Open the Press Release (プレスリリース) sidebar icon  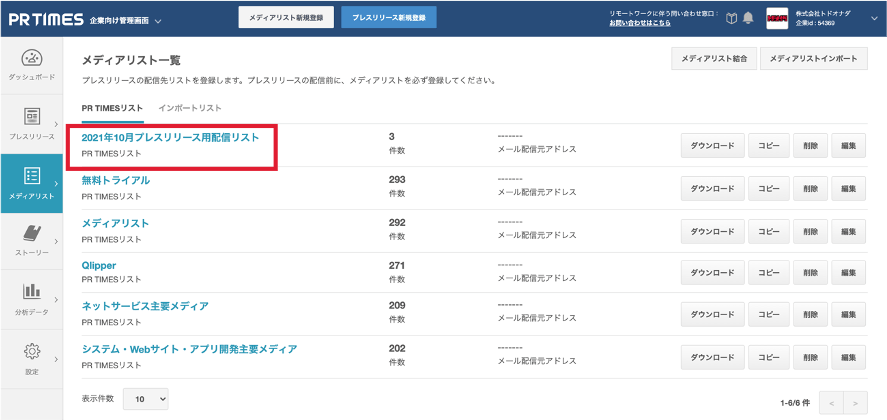(x=31, y=123)
